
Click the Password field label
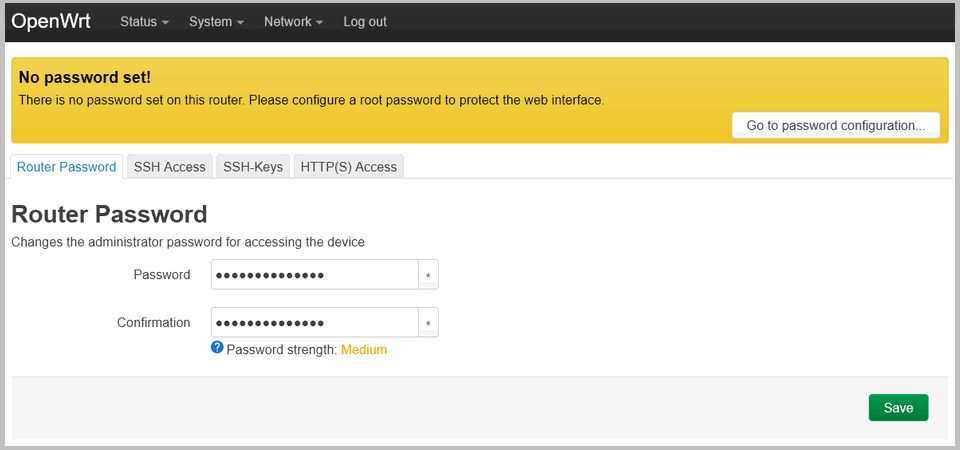coord(162,275)
